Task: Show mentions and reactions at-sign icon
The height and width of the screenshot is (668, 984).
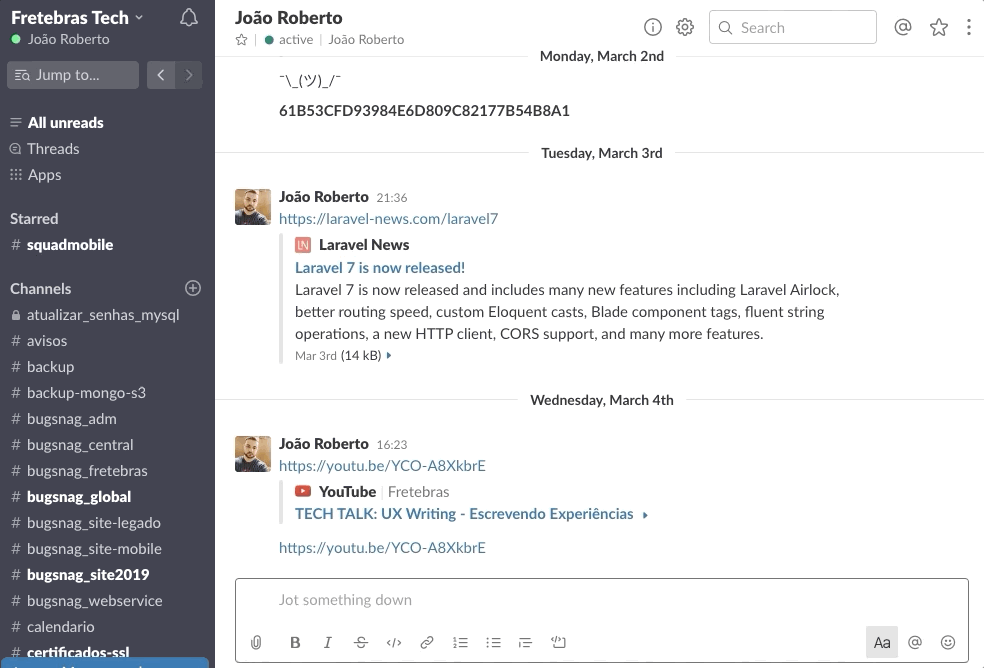Action: (x=902, y=27)
